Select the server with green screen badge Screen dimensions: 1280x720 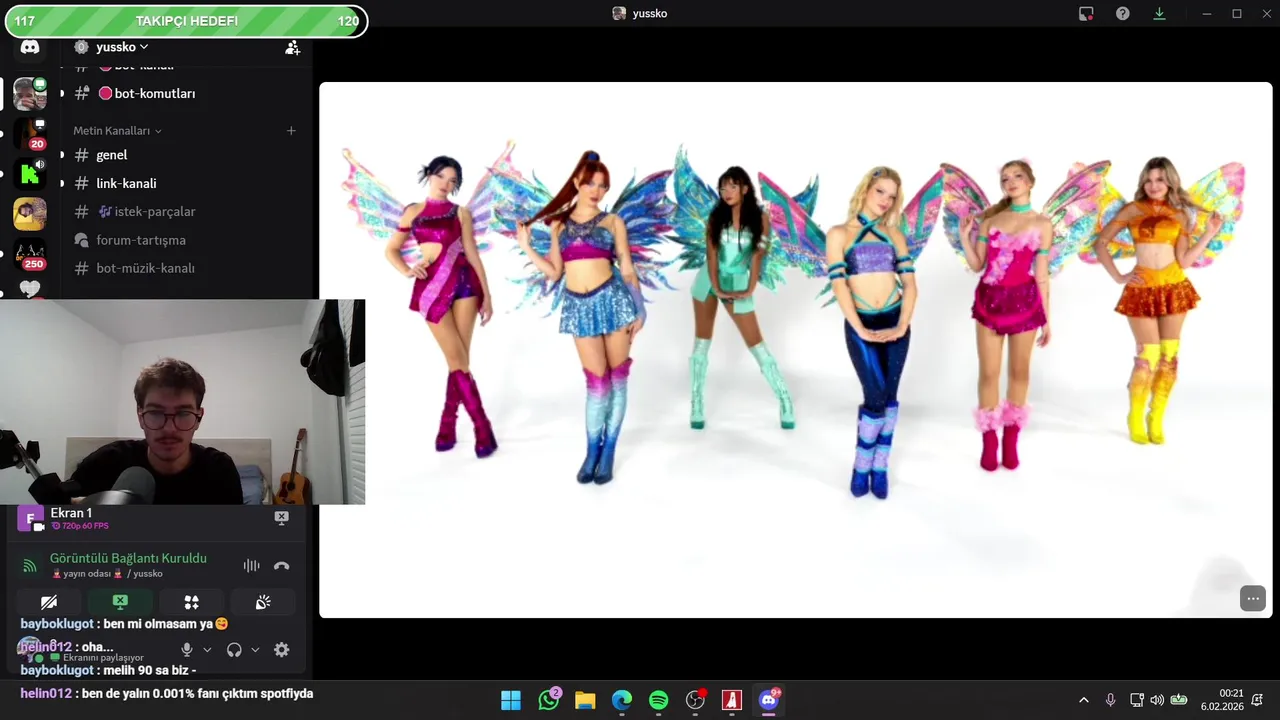30,93
